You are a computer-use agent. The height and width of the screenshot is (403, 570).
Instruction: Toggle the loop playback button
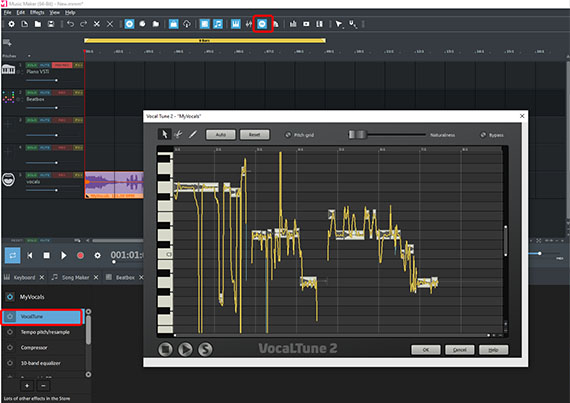(12, 255)
